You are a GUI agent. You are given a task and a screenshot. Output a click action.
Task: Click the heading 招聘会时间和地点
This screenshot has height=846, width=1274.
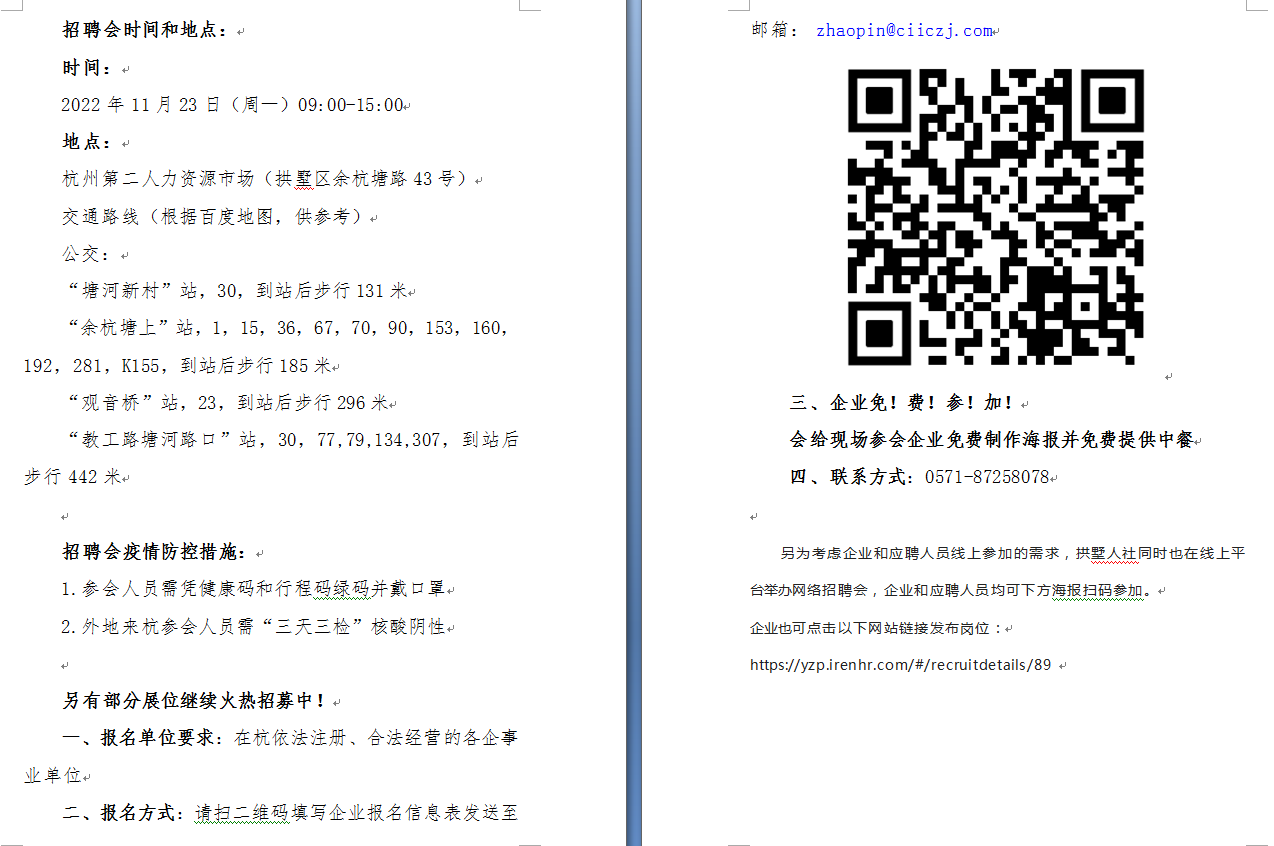(x=146, y=30)
